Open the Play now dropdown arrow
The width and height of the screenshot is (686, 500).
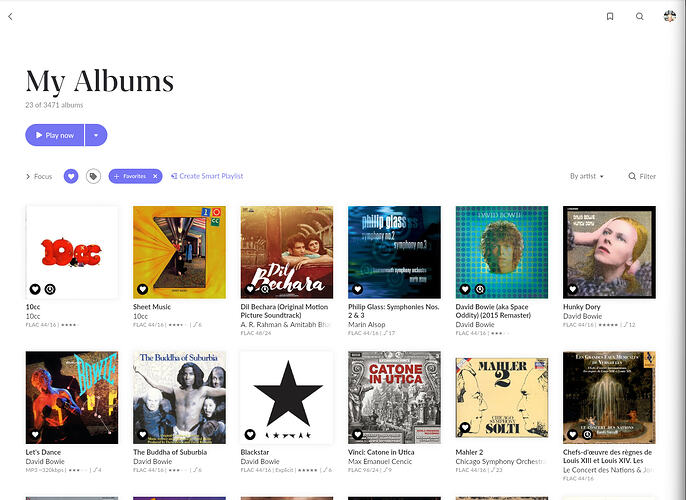96,135
